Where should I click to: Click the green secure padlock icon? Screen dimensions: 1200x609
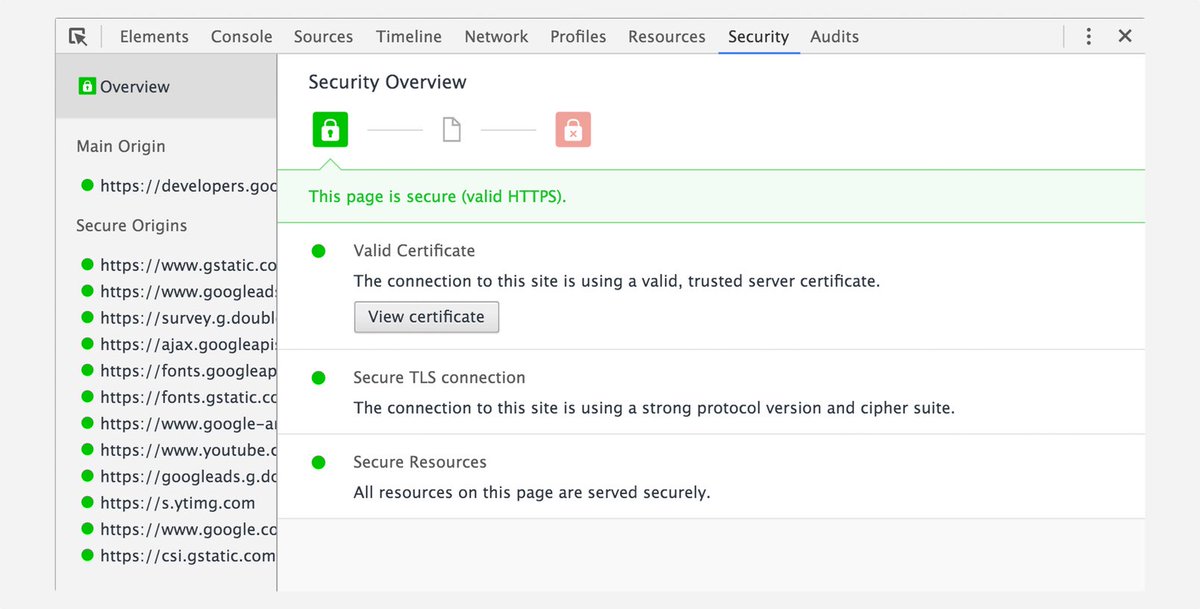pos(330,130)
